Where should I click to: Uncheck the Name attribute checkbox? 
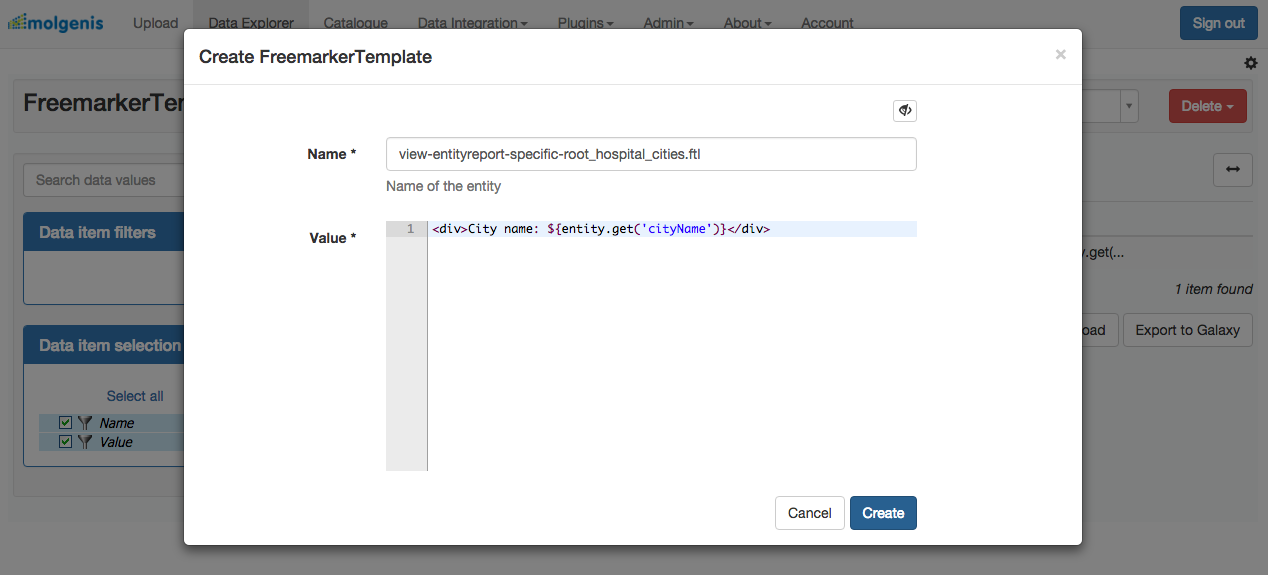pyautogui.click(x=66, y=423)
